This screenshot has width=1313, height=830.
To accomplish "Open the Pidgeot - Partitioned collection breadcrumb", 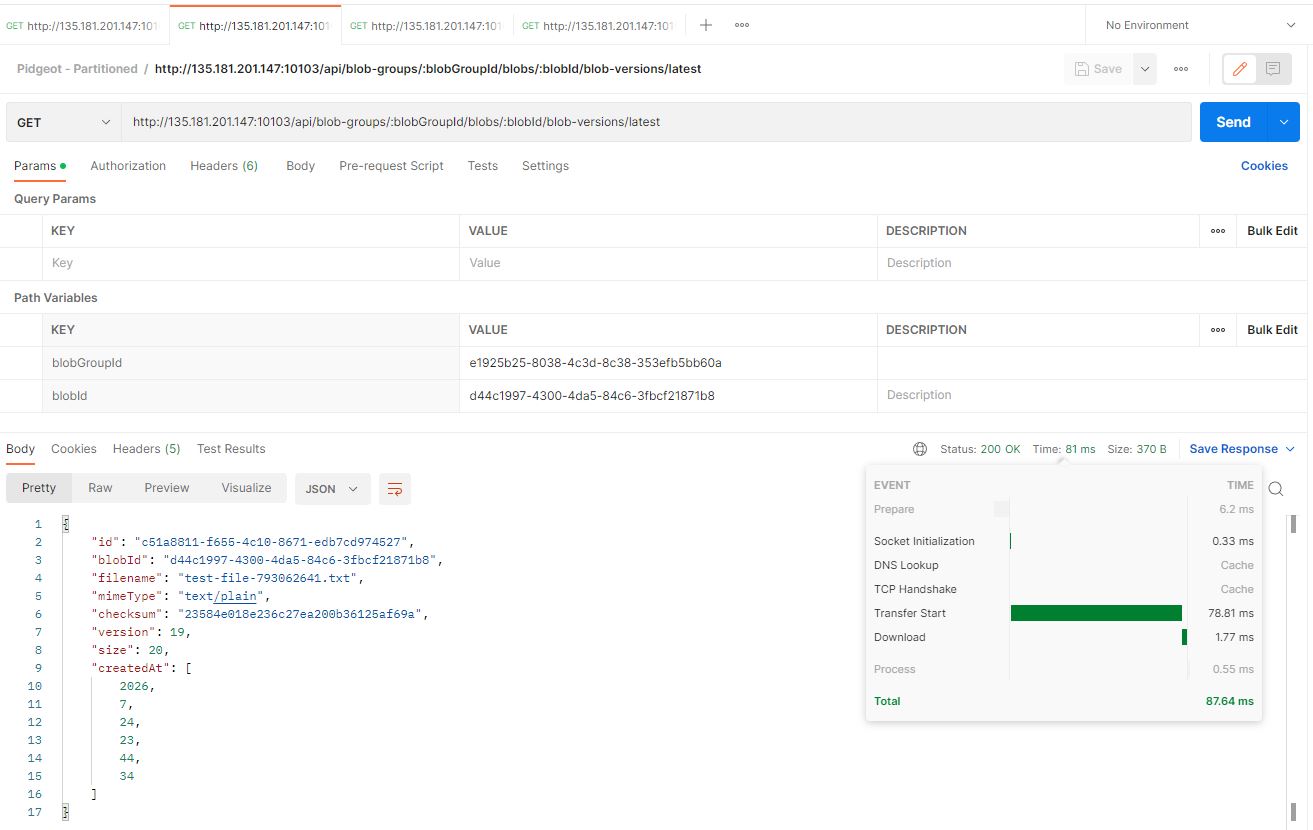I will coord(77,69).
